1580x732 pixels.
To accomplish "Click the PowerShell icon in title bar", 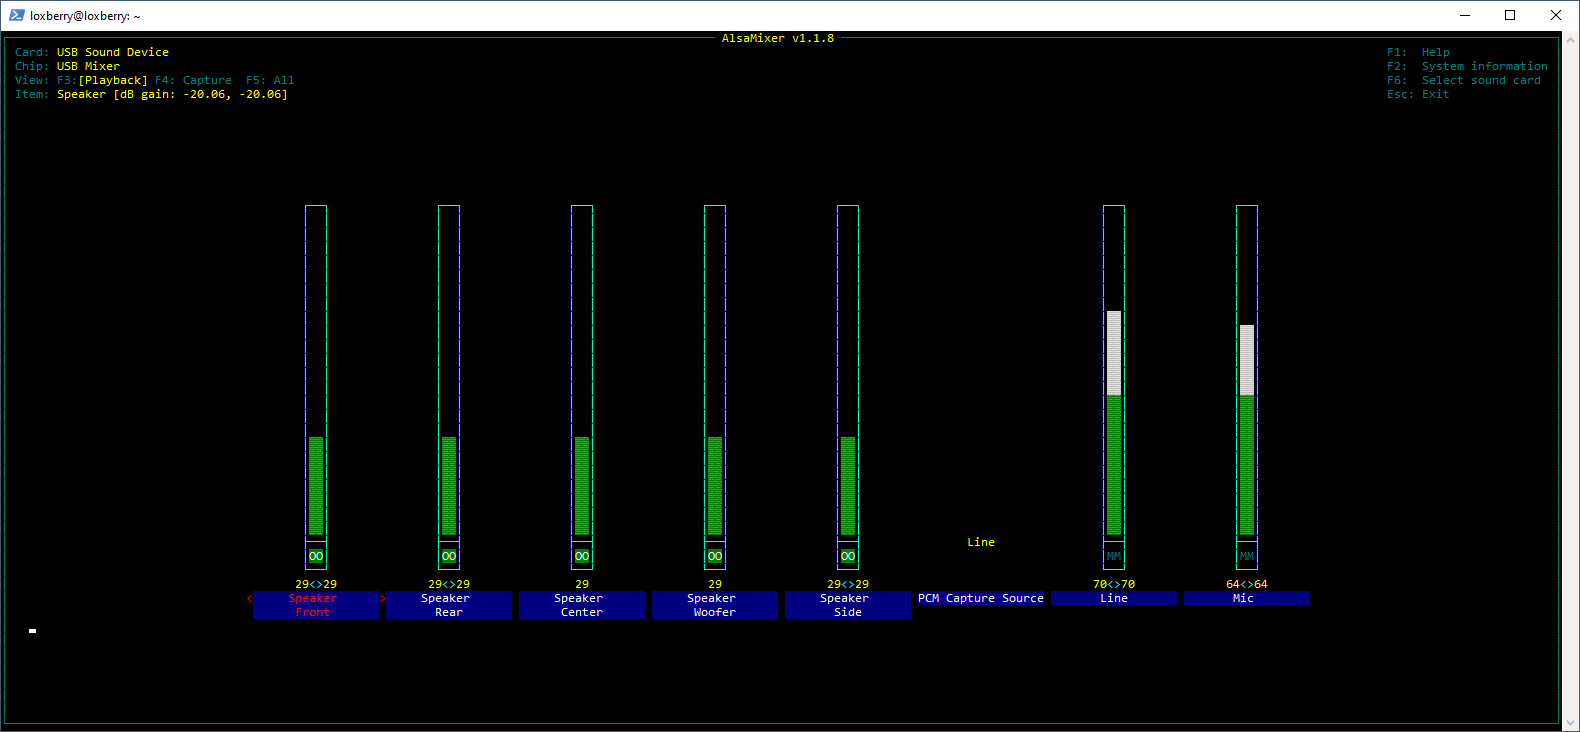I will click(16, 15).
